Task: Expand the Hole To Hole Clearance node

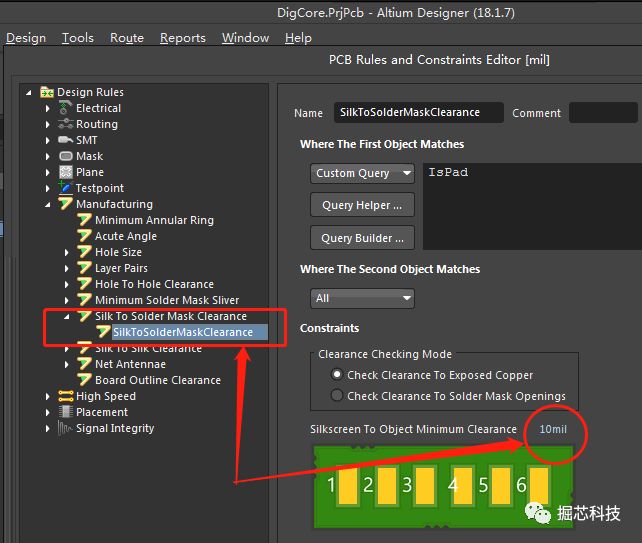Action: (x=66, y=285)
